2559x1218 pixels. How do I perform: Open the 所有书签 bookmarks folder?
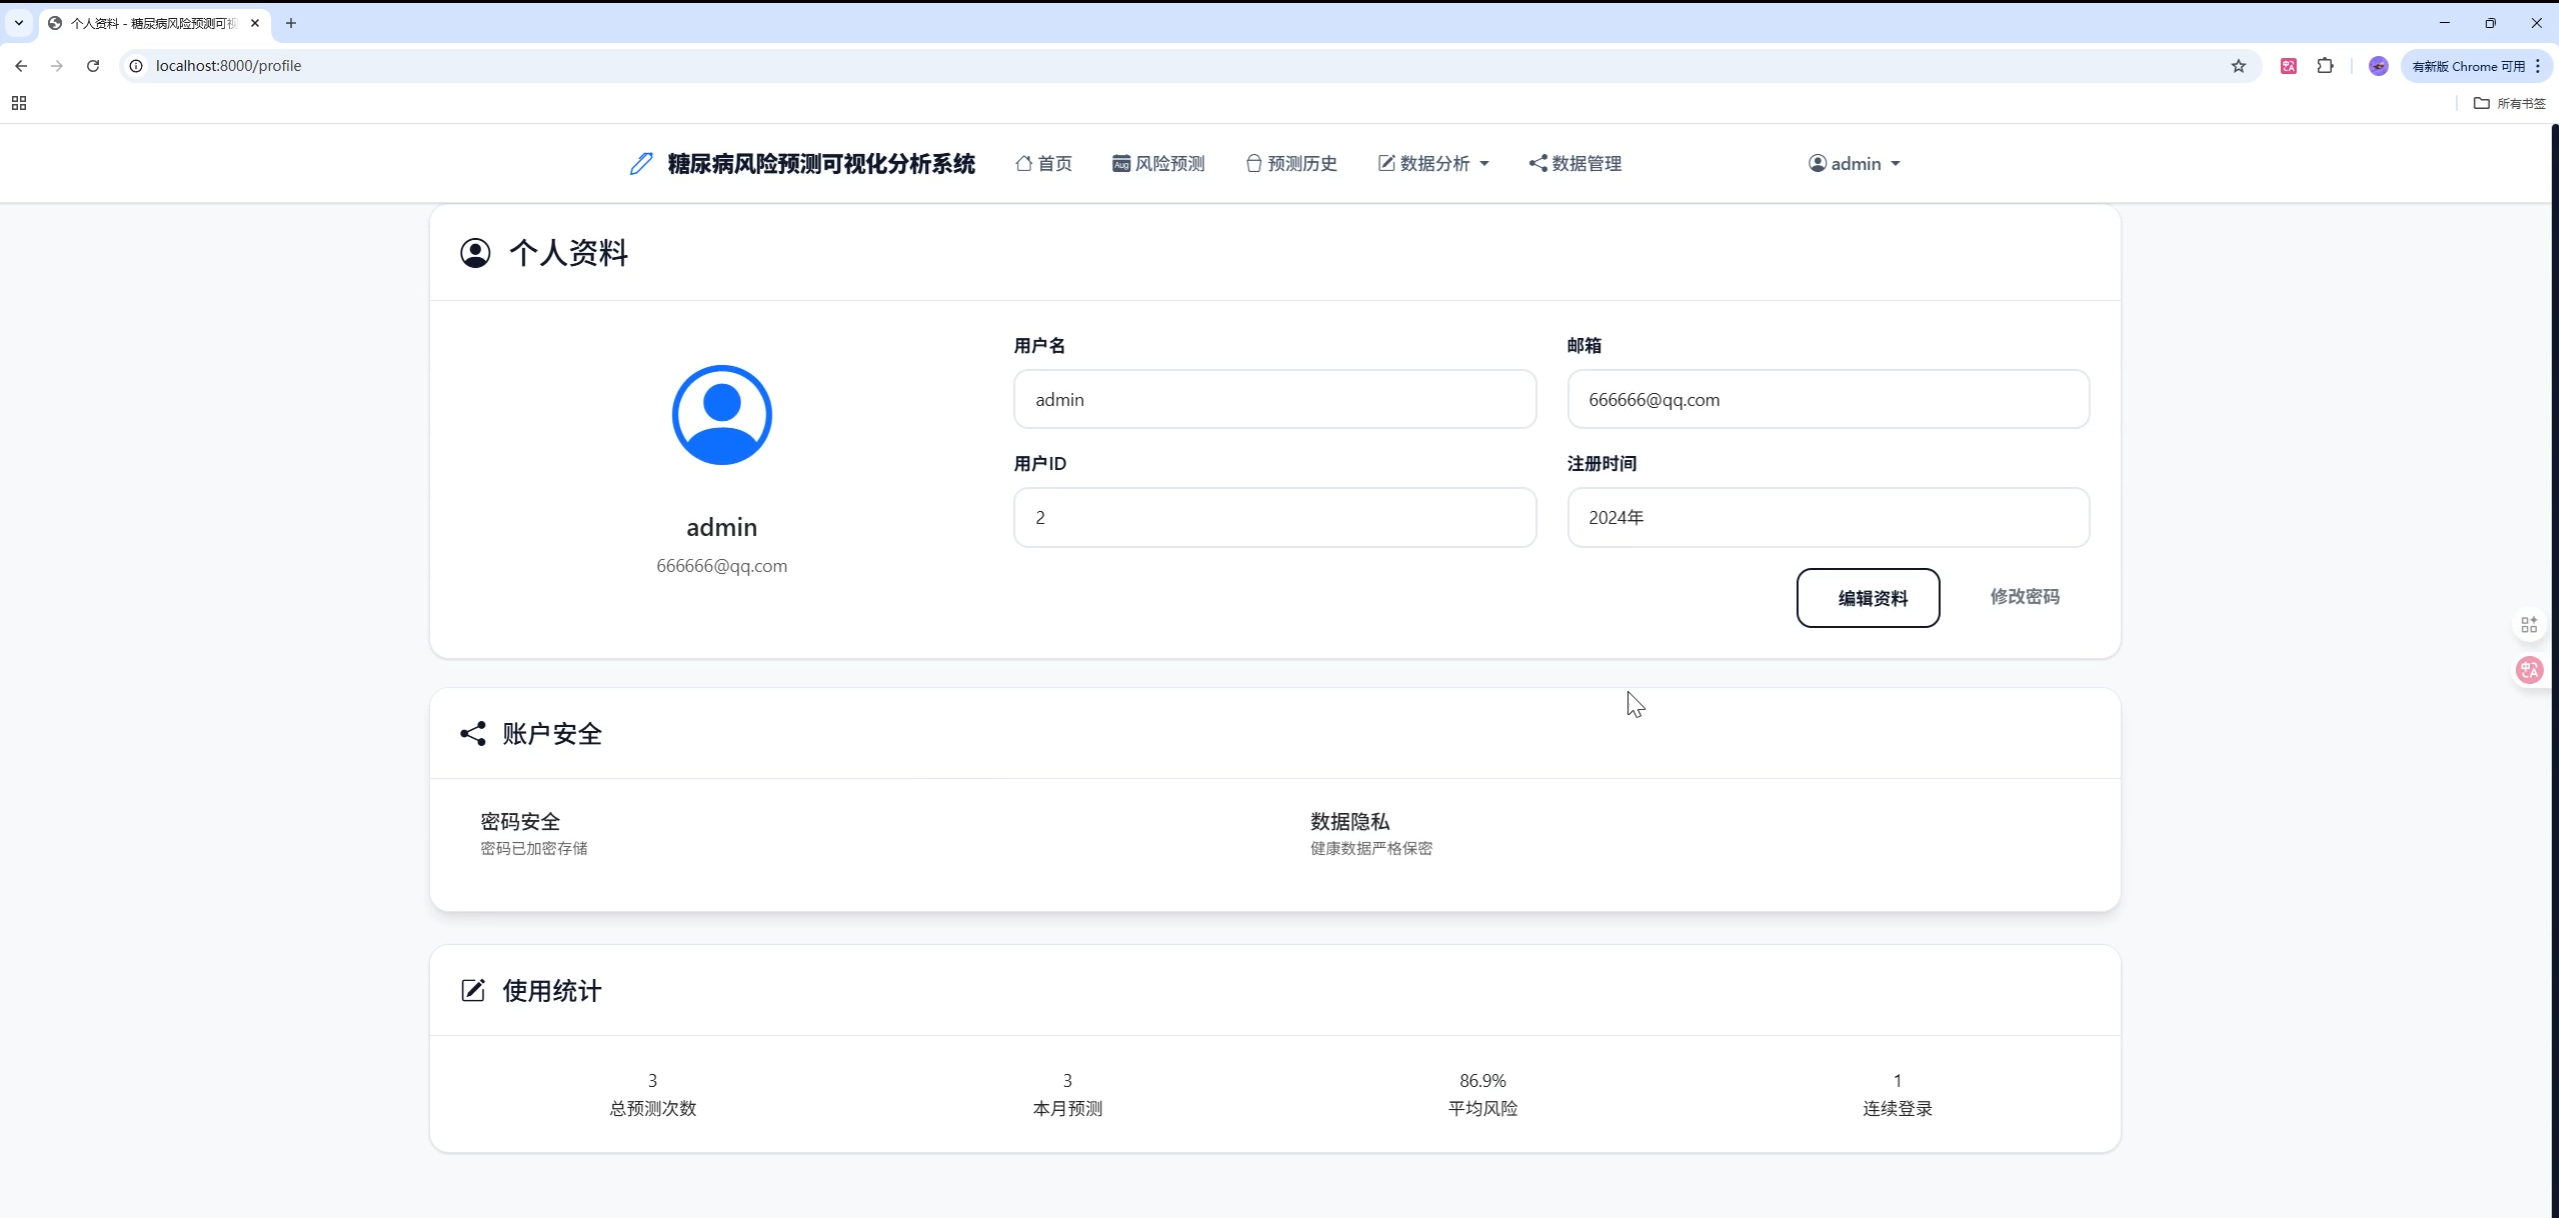[x=2509, y=103]
